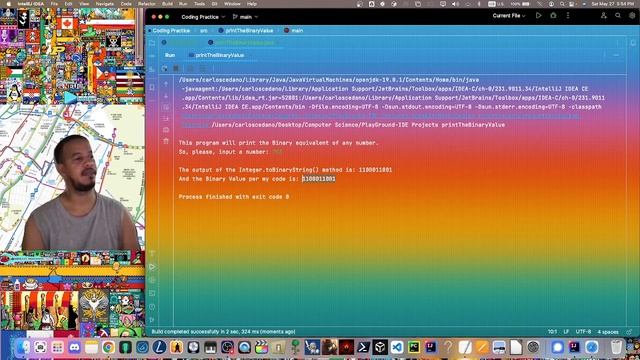Clear console output with trash icon
640x360 pixels.
(166, 141)
